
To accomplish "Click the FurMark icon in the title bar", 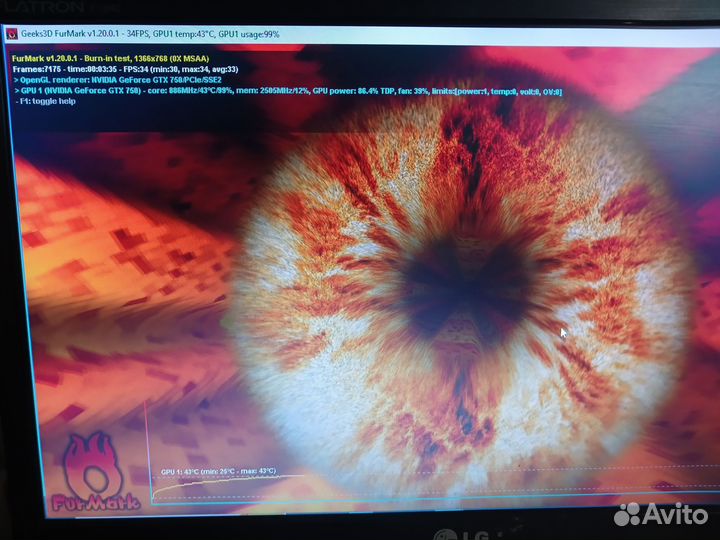I will [11, 33].
